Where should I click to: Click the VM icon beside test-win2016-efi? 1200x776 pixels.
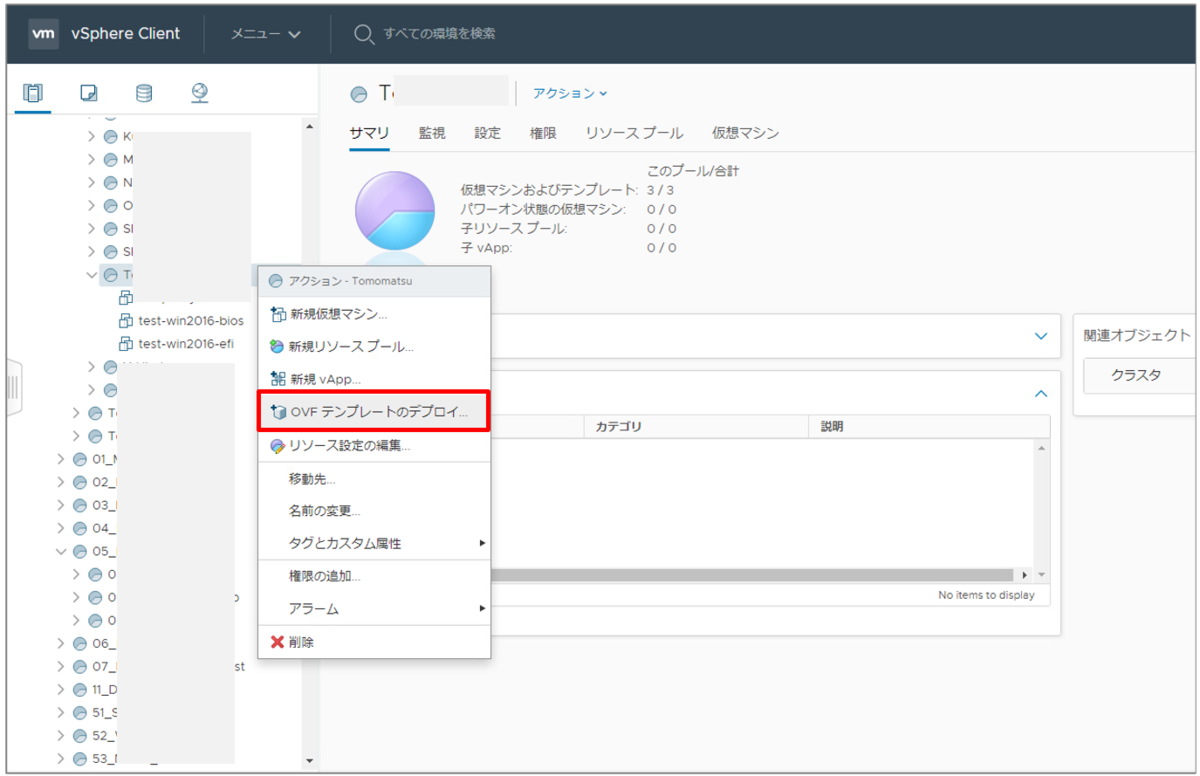coord(126,344)
